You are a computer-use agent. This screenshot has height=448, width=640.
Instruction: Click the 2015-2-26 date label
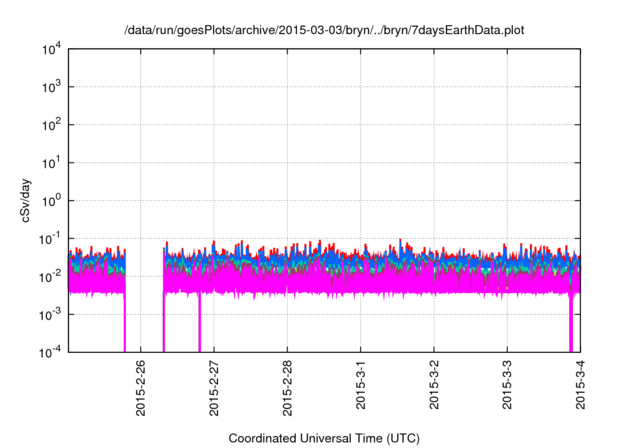(140, 388)
